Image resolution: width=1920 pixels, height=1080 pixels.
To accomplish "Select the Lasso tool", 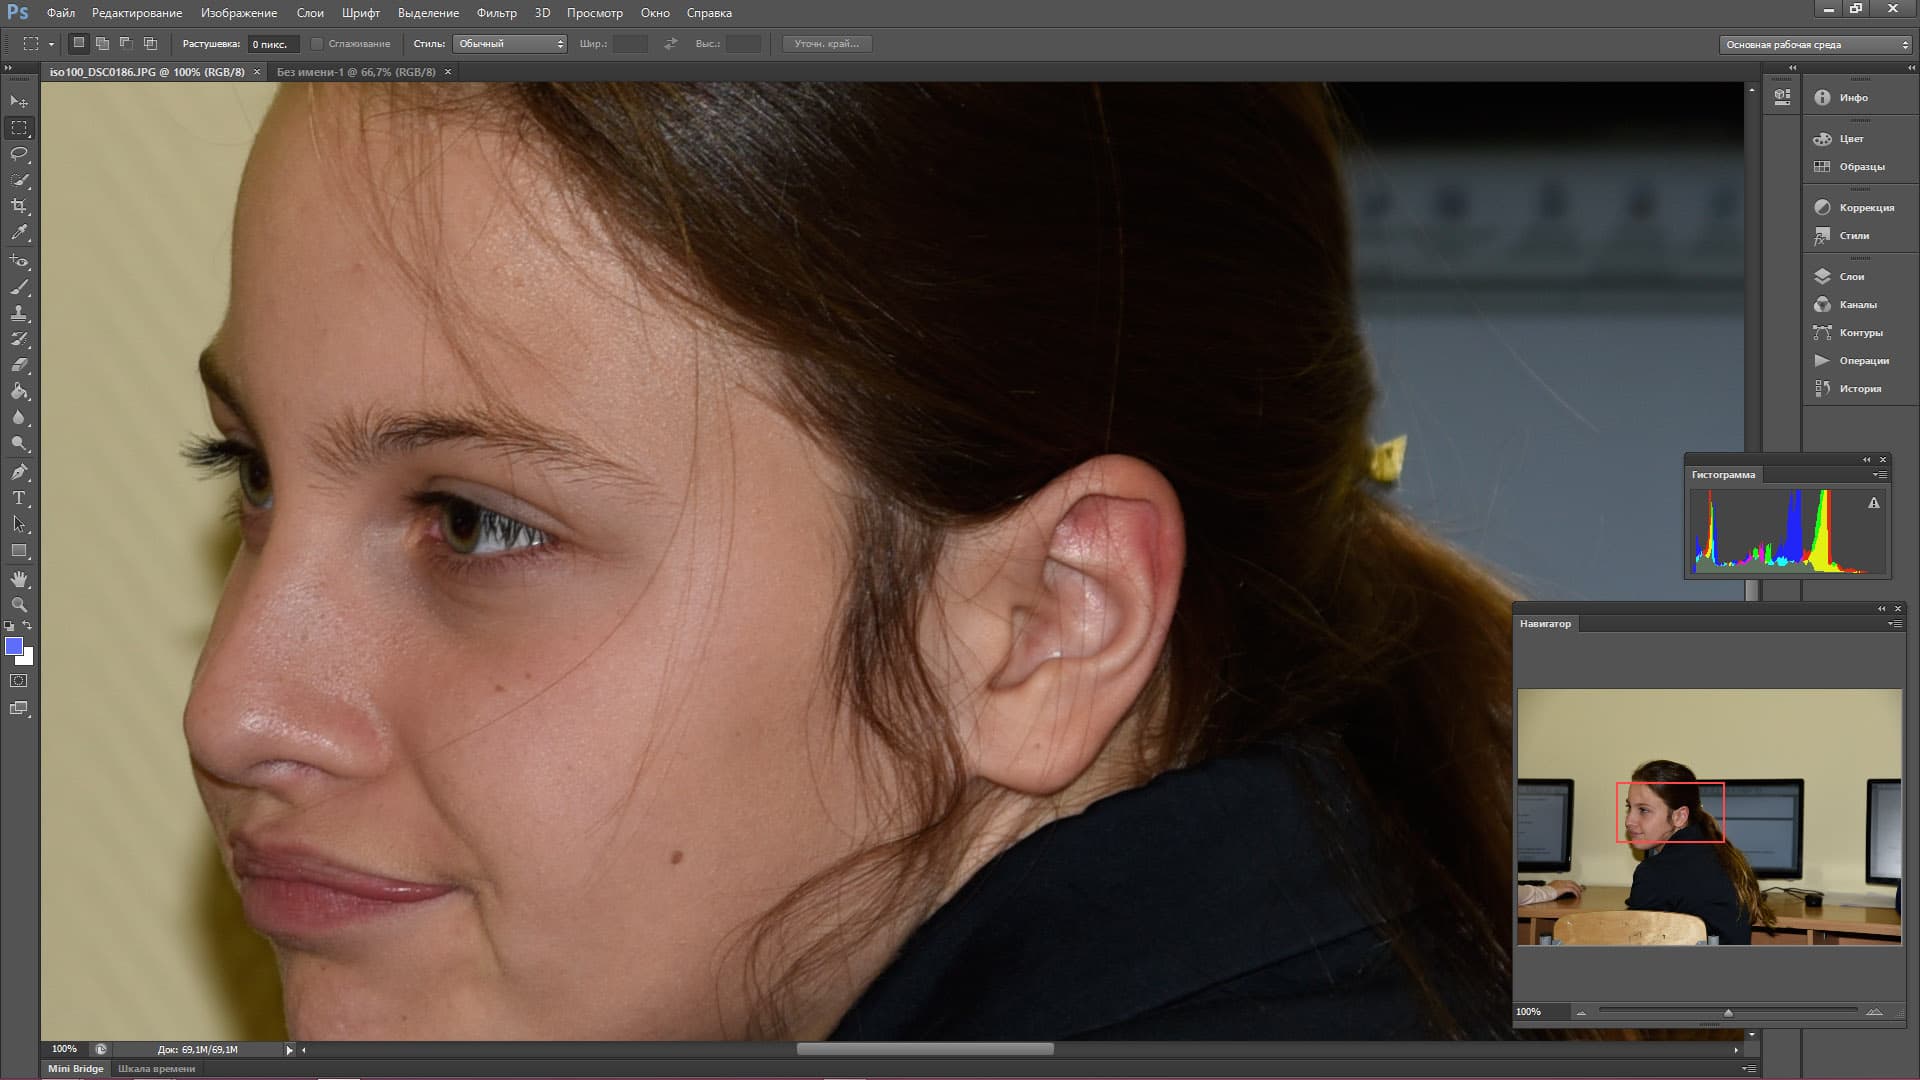I will click(19, 154).
